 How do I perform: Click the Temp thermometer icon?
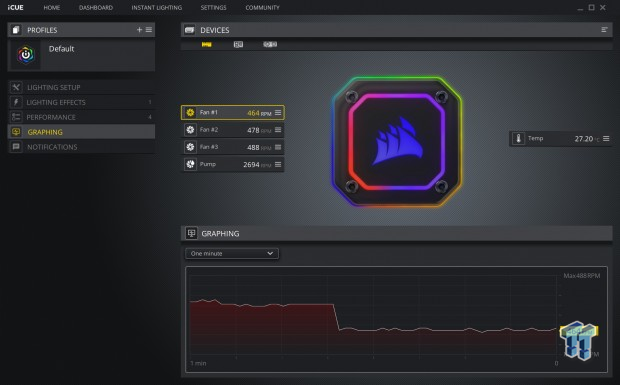tap(518, 139)
